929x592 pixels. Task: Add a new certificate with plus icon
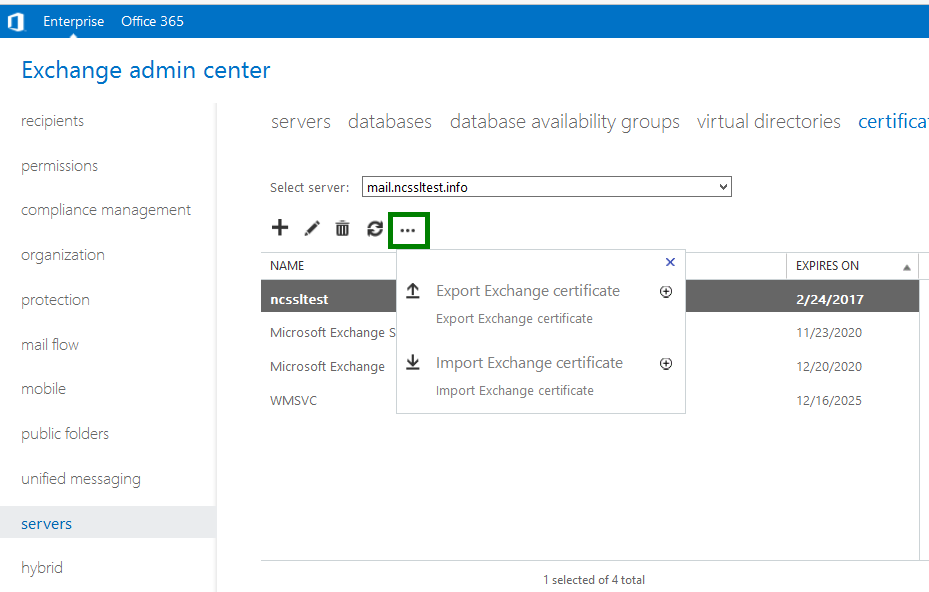(x=280, y=228)
